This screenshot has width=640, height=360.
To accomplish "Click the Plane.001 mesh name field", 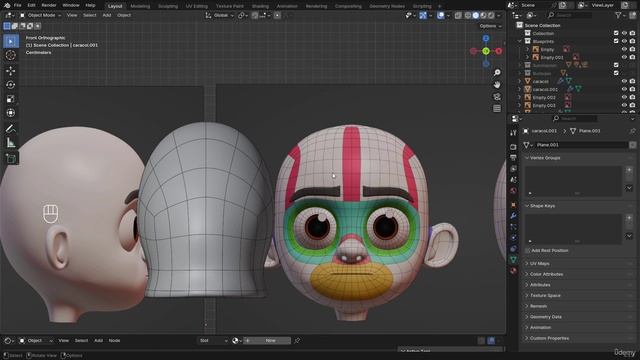I will tap(581, 145).
